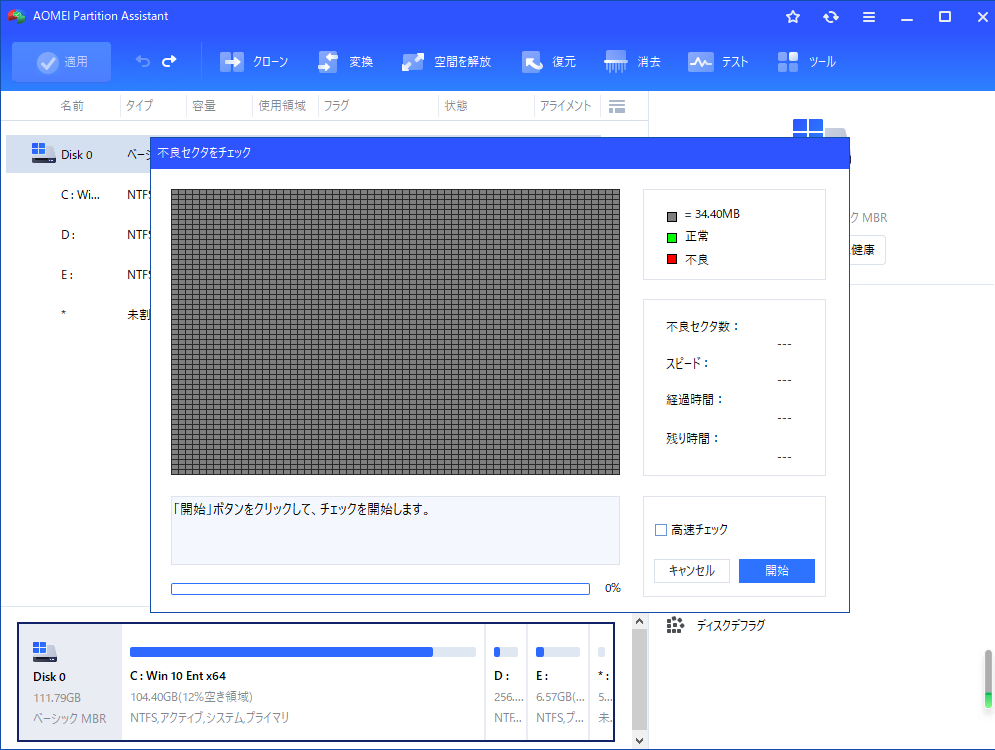Screen dimensions: 995x750
Task: Click the right panel vertical scrollbar
Action: pyautogui.click(x=987, y=679)
